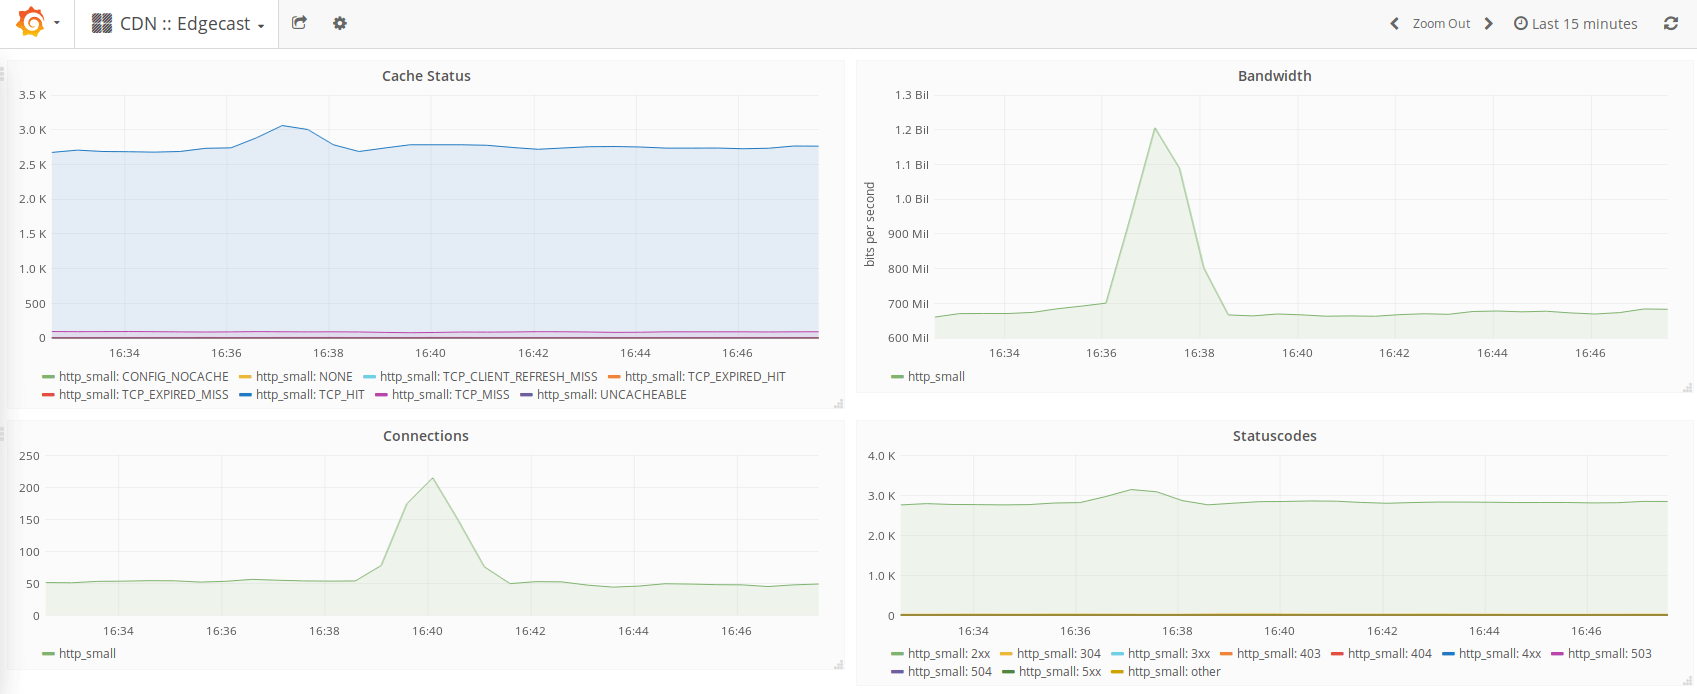Image resolution: width=1697 pixels, height=694 pixels.
Task: Toggle http_small series in Bandwidth legend
Action: click(x=936, y=377)
